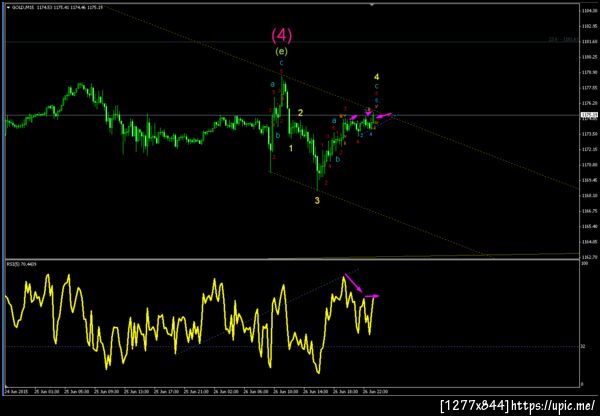Click the chart shift triangle marker on the top edge
600x416 pixels.
372,5
